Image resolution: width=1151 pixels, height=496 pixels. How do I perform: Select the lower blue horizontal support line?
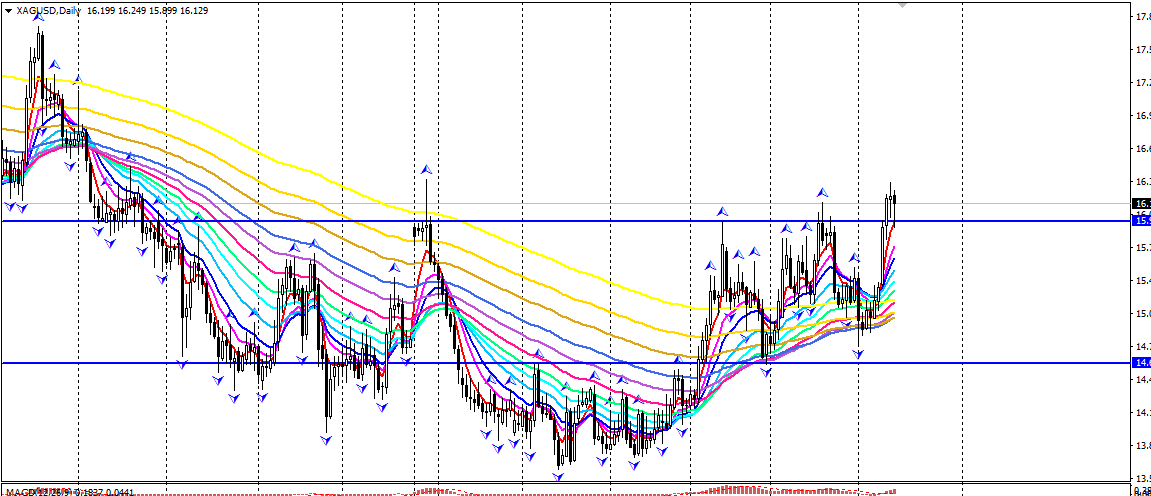tap(565, 362)
